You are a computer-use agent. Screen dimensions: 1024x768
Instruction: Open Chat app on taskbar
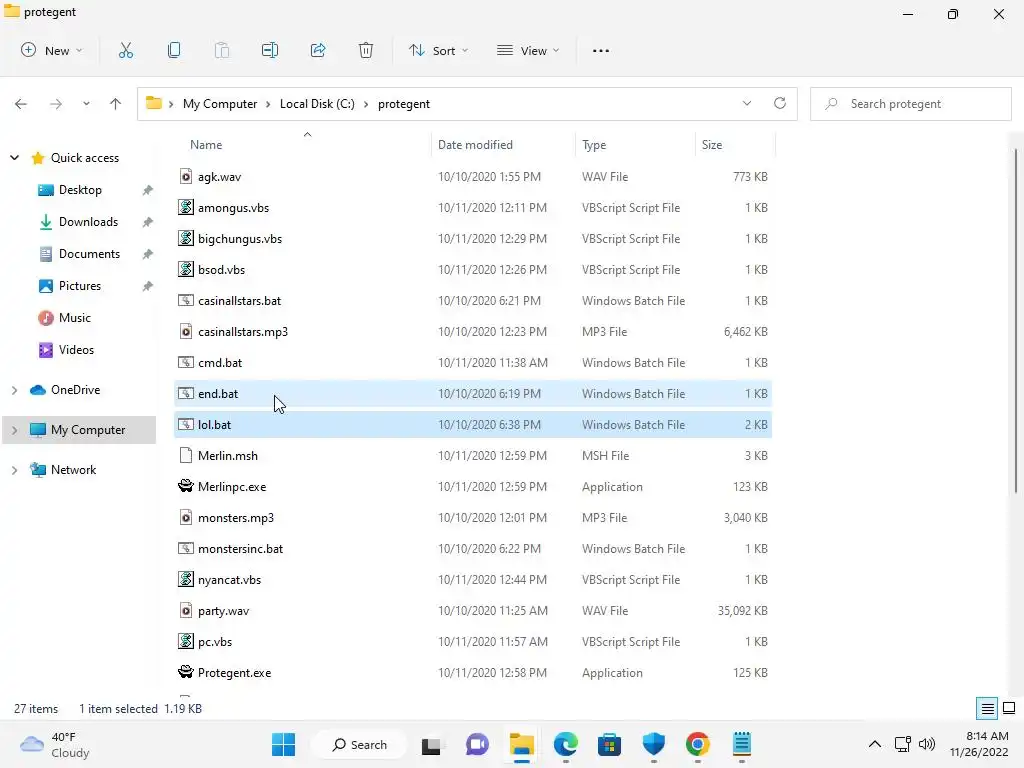477,744
